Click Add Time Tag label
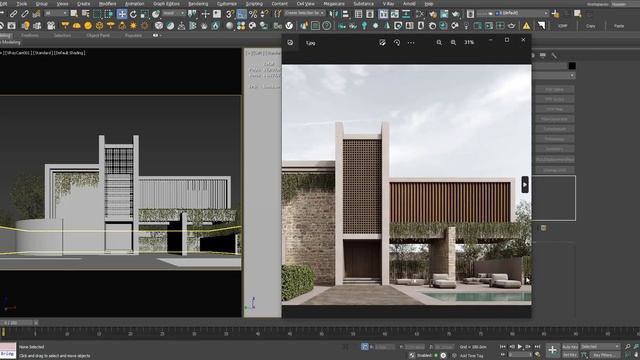The height and width of the screenshot is (360, 640). click(471, 356)
